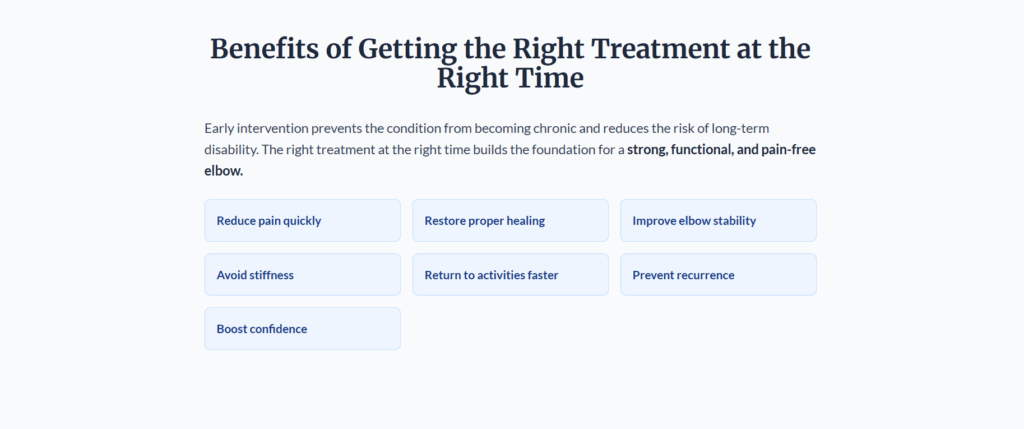This screenshot has height=429, width=1024.
Task: Click the word disability in the paragraph
Action: click(229, 150)
